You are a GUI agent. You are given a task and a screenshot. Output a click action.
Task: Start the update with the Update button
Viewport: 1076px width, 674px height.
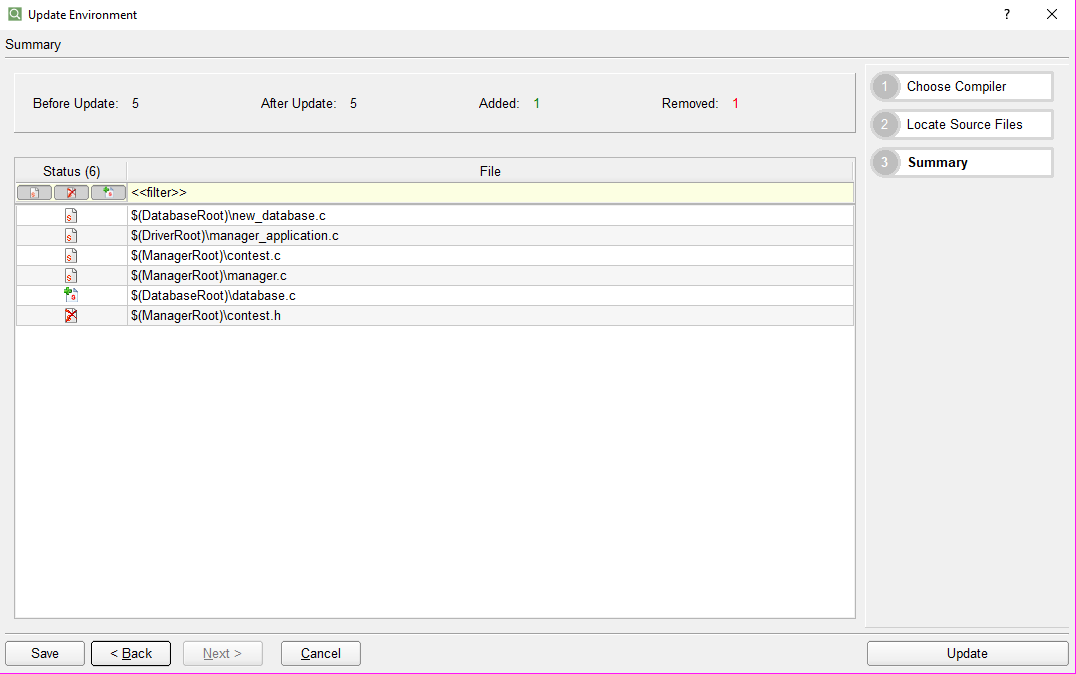coord(966,653)
